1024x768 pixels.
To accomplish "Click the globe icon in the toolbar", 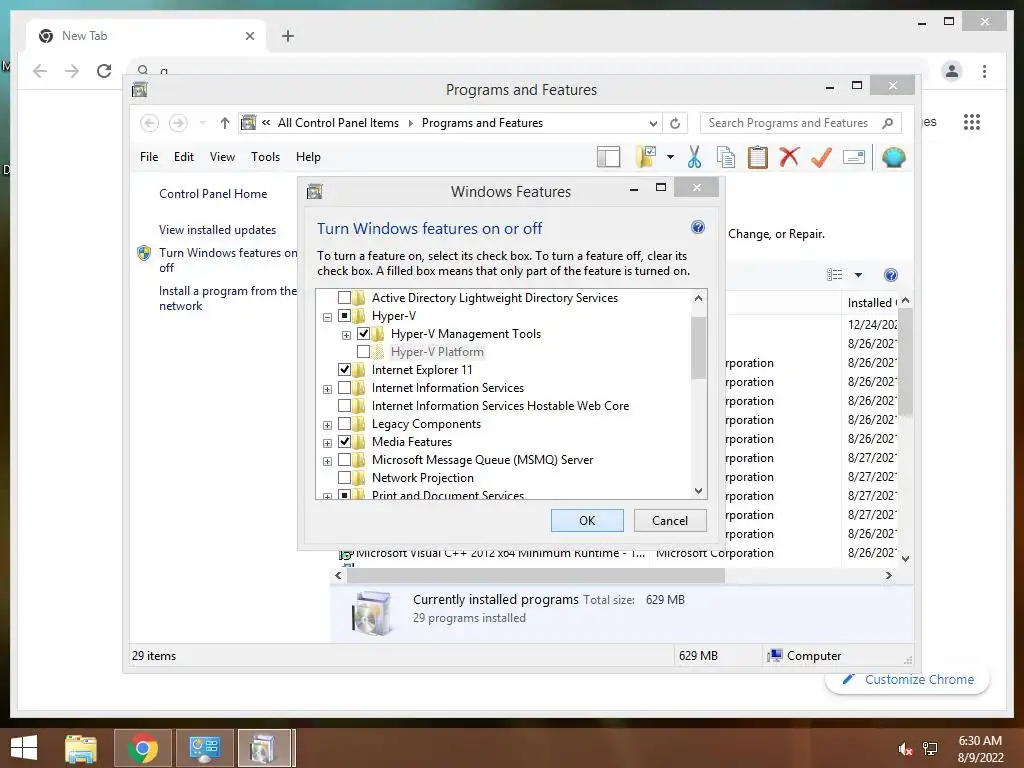I will click(893, 157).
